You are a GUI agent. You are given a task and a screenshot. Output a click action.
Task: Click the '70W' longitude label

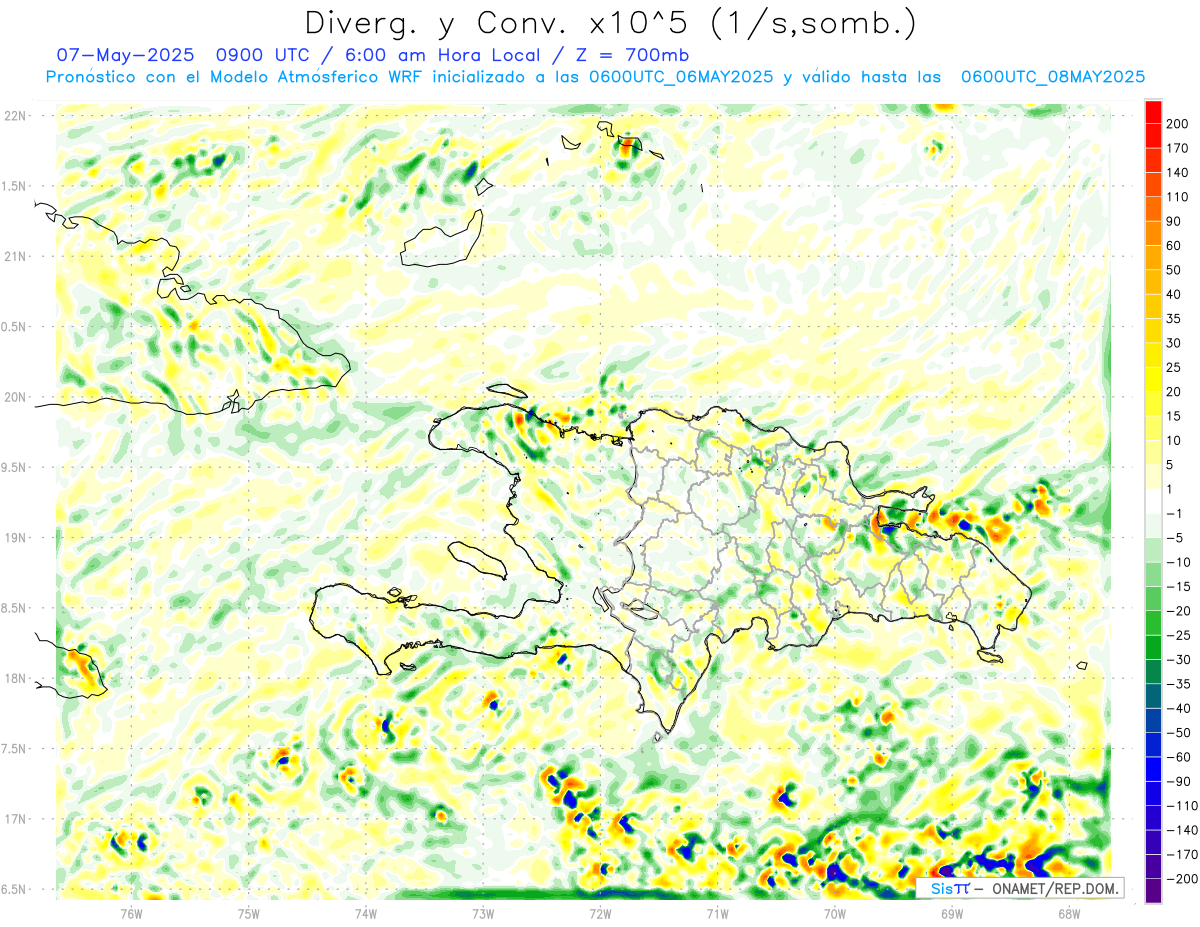tap(834, 913)
